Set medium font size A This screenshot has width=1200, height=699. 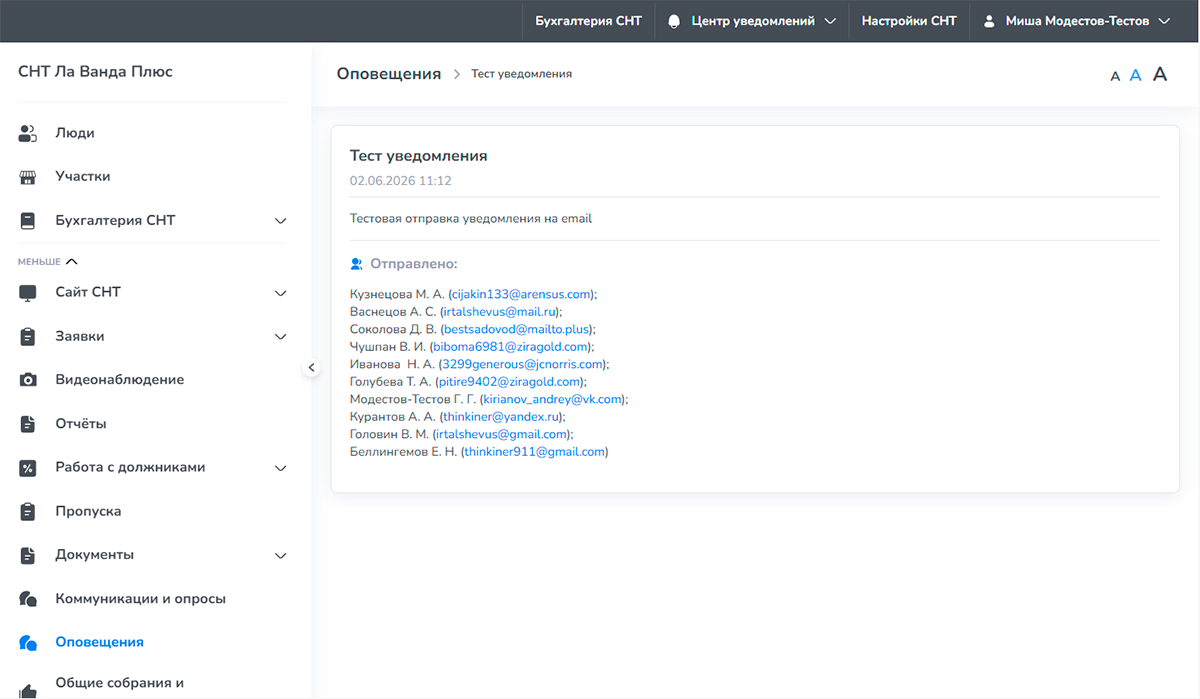click(1135, 75)
